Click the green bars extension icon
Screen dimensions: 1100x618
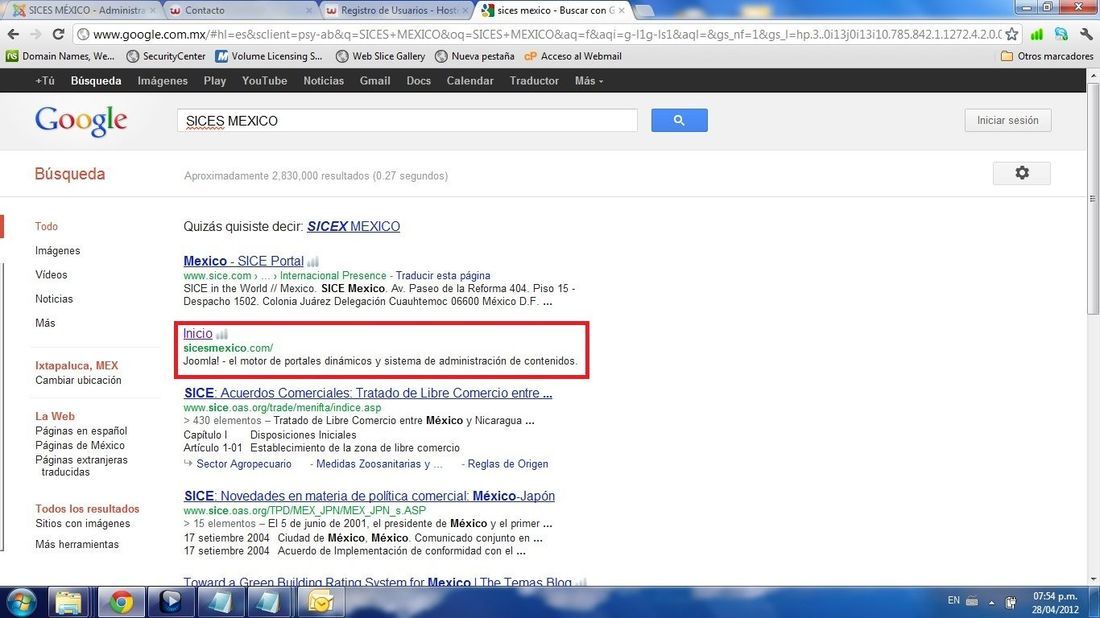(1037, 34)
